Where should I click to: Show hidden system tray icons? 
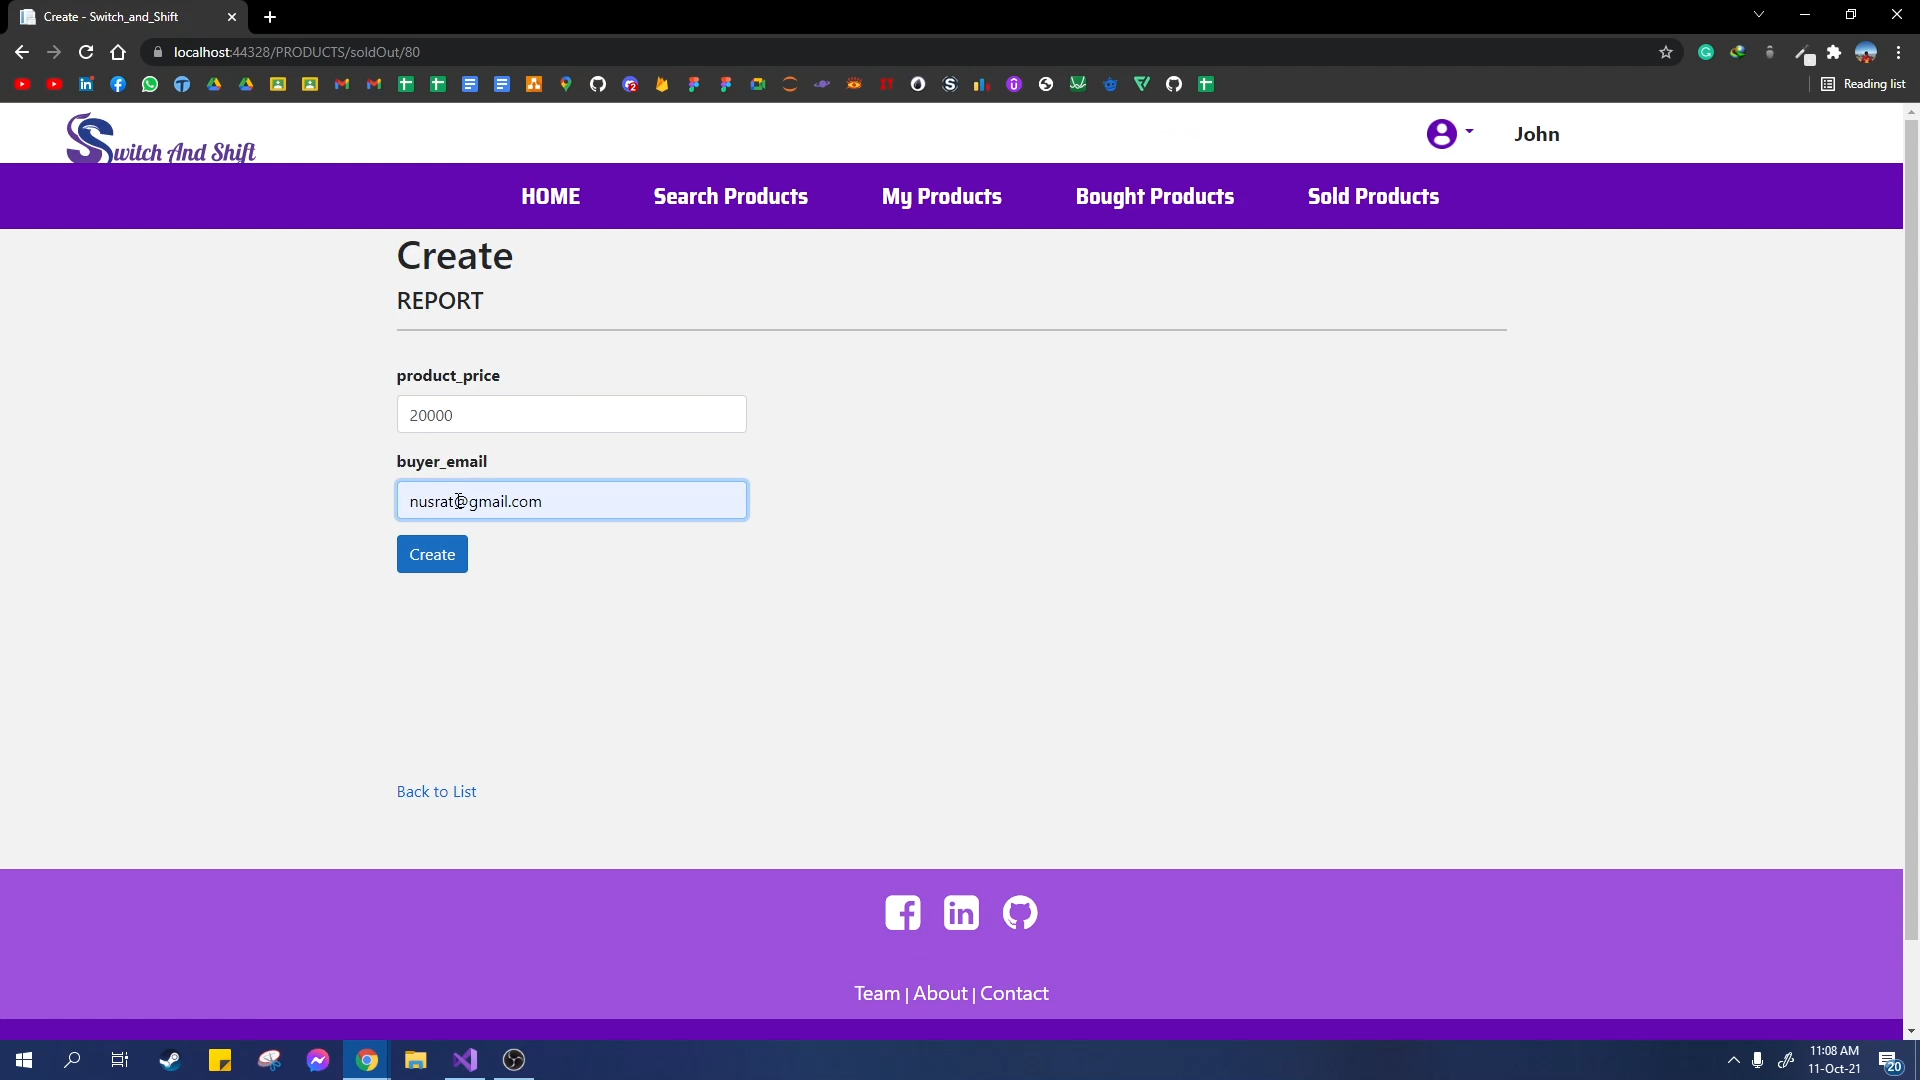[x=1734, y=1060]
